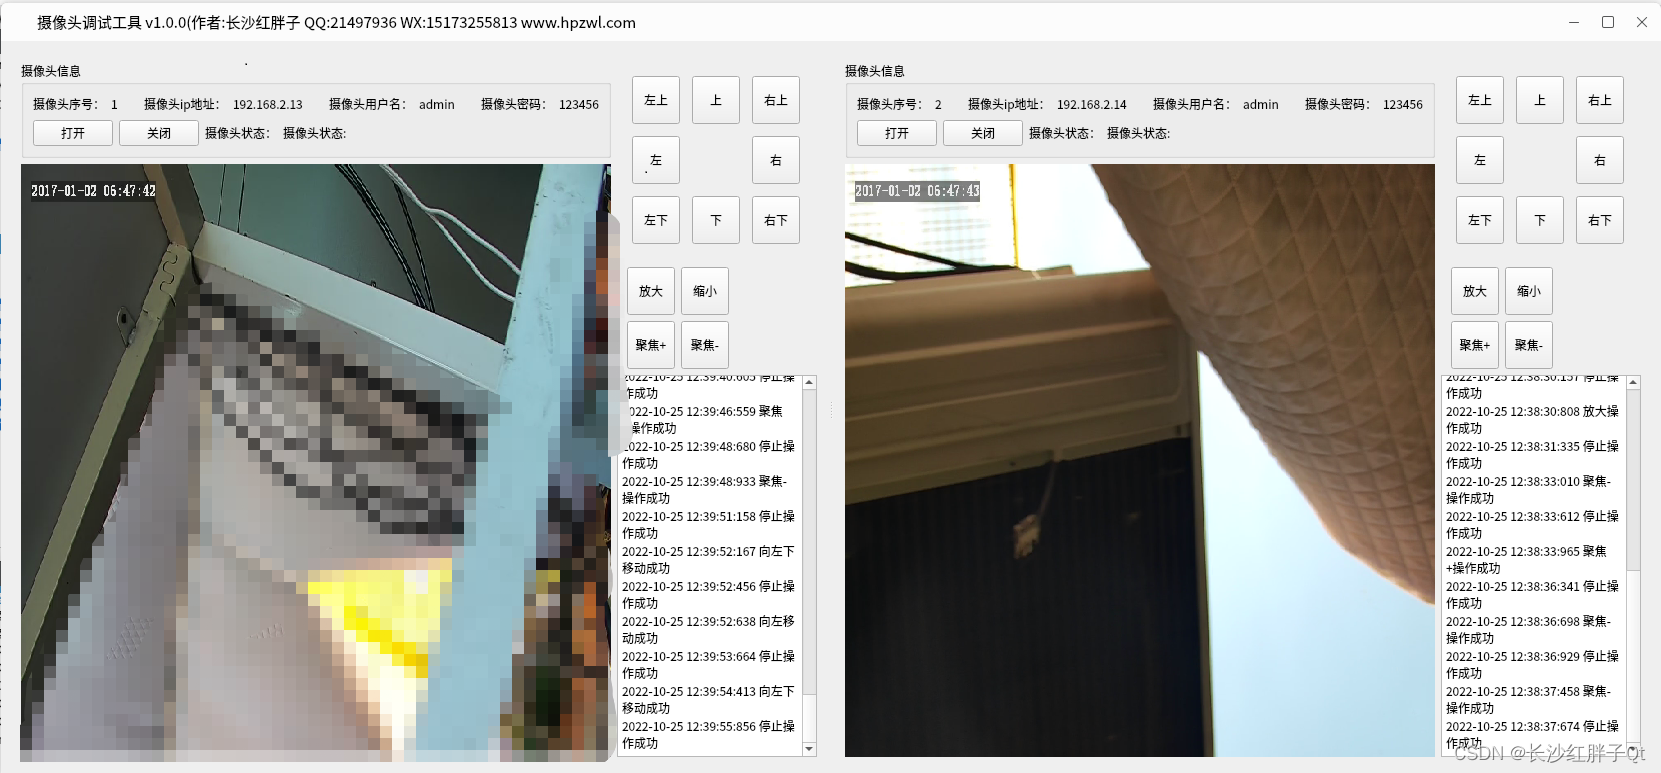Select log entry 12:38:30:808 放大操作成功
This screenshot has width=1661, height=773.
1532,420
